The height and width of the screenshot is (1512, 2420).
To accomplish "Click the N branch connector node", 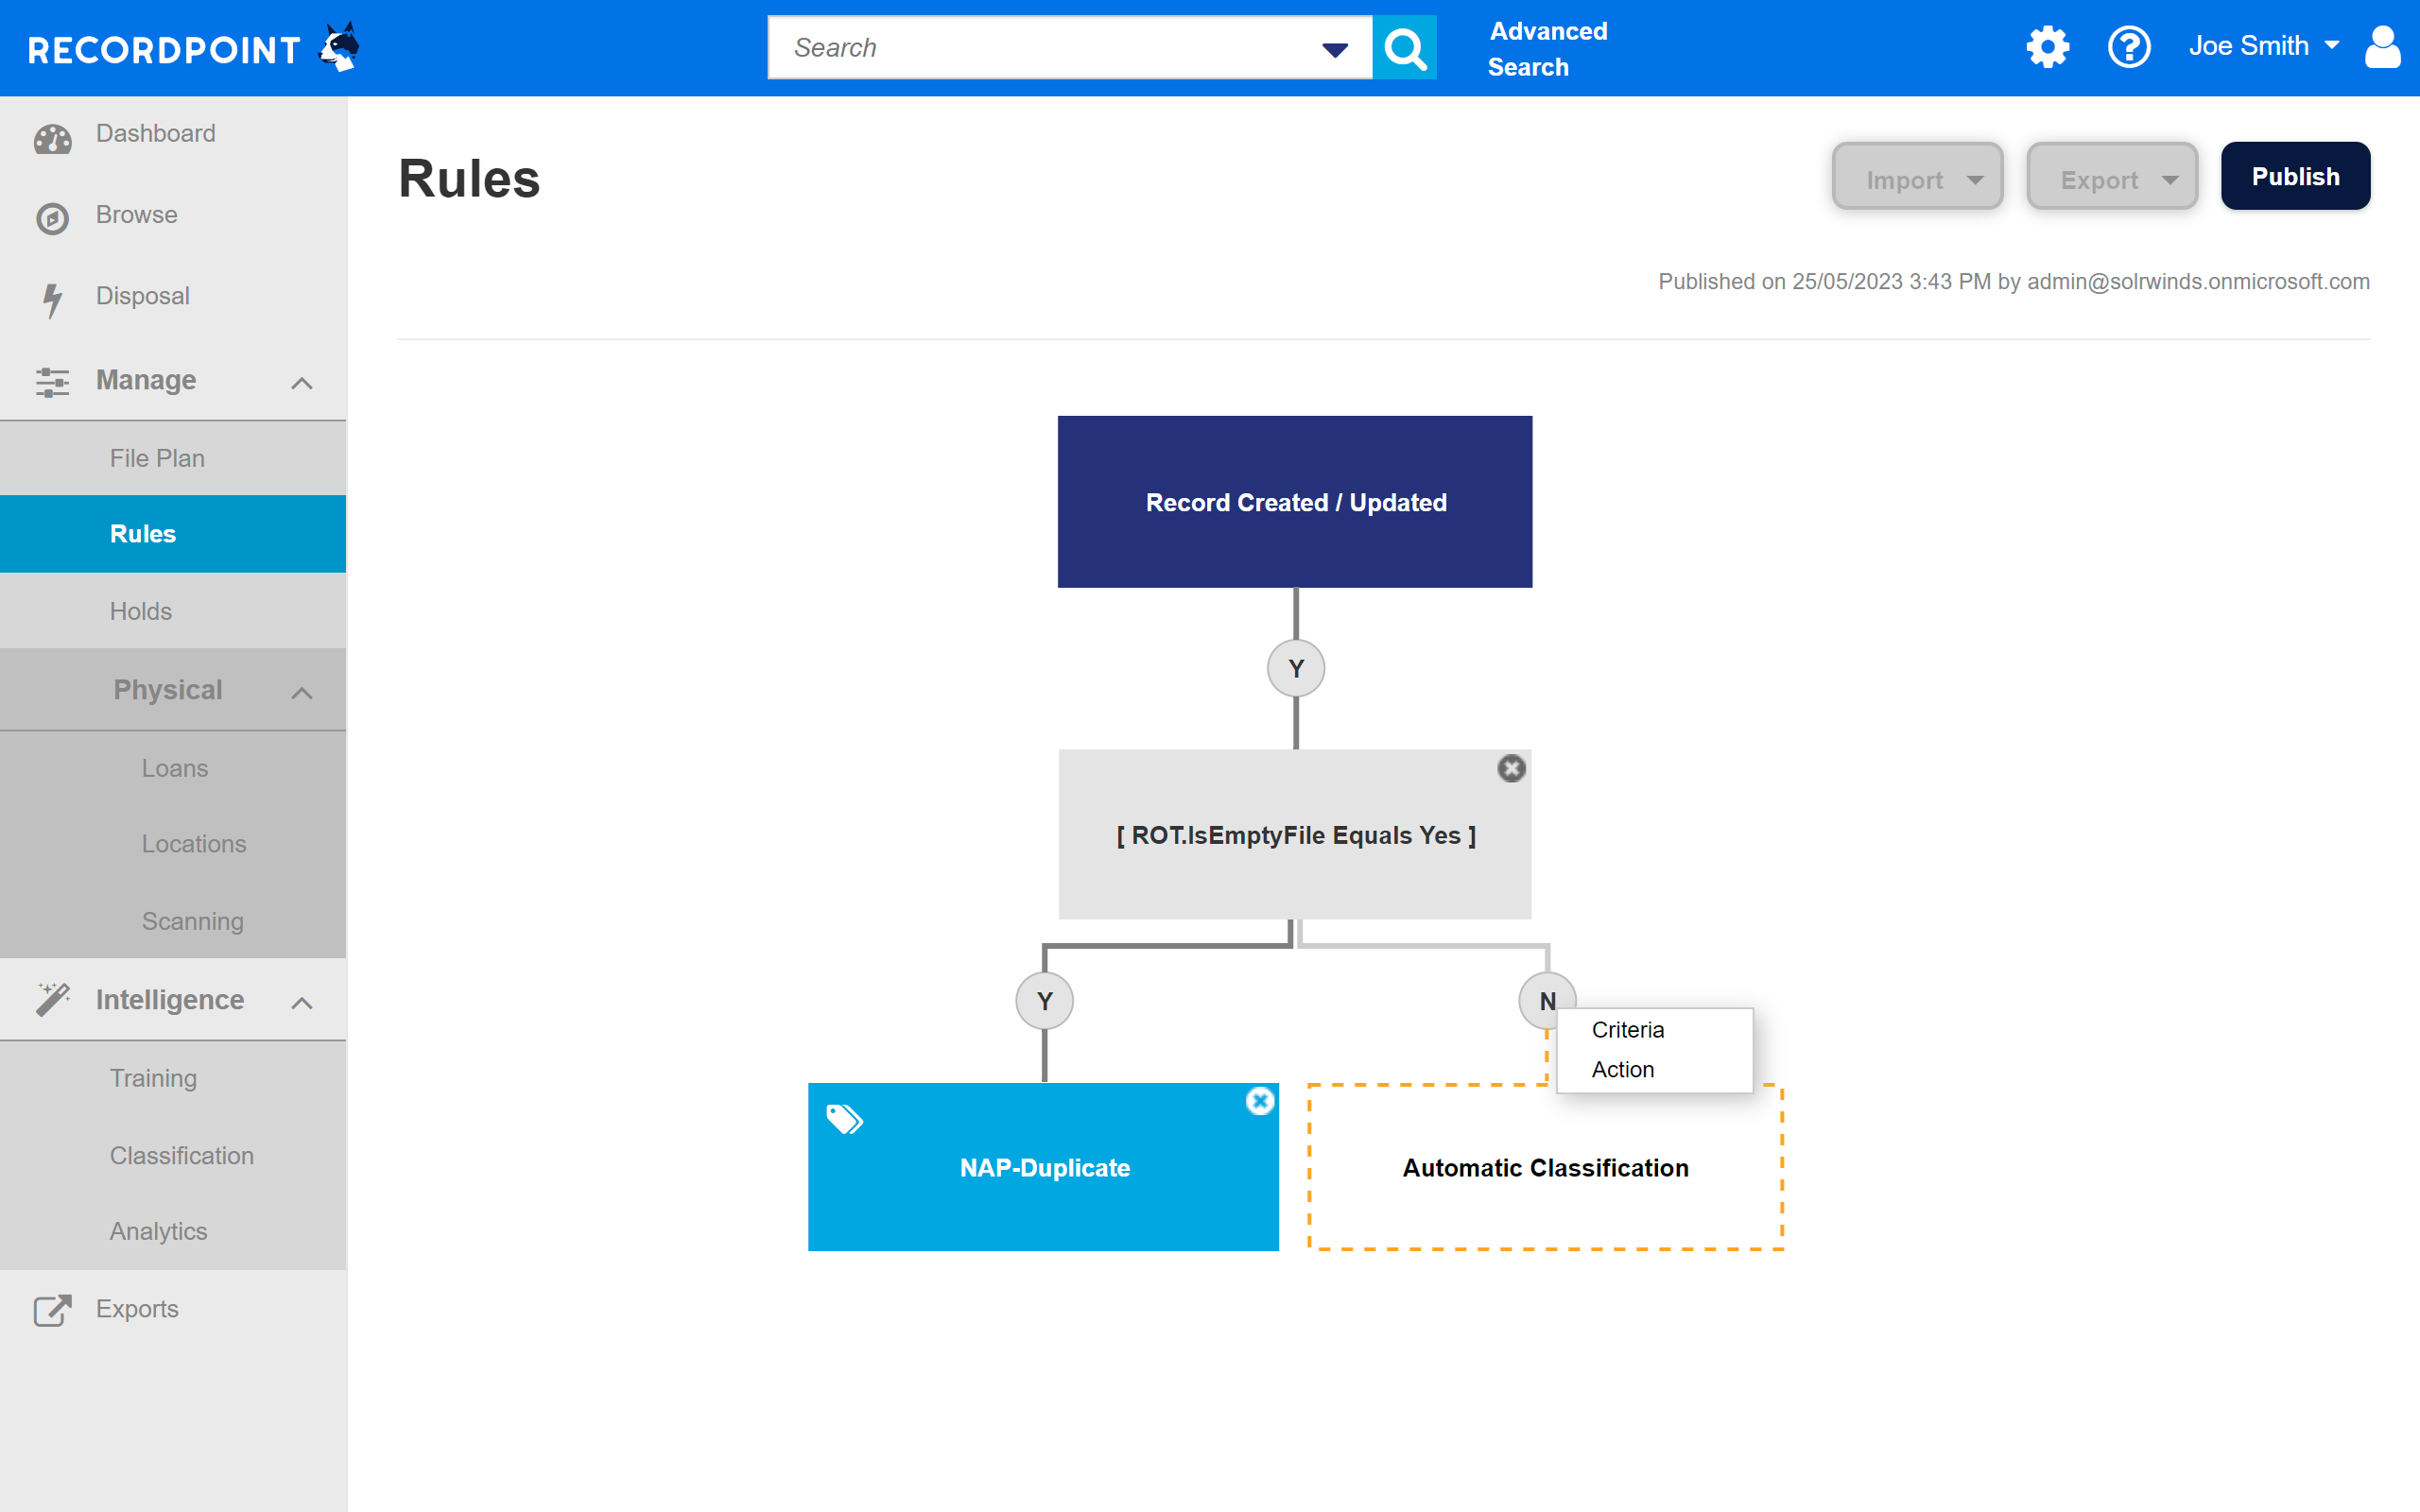I will click(x=1546, y=1000).
